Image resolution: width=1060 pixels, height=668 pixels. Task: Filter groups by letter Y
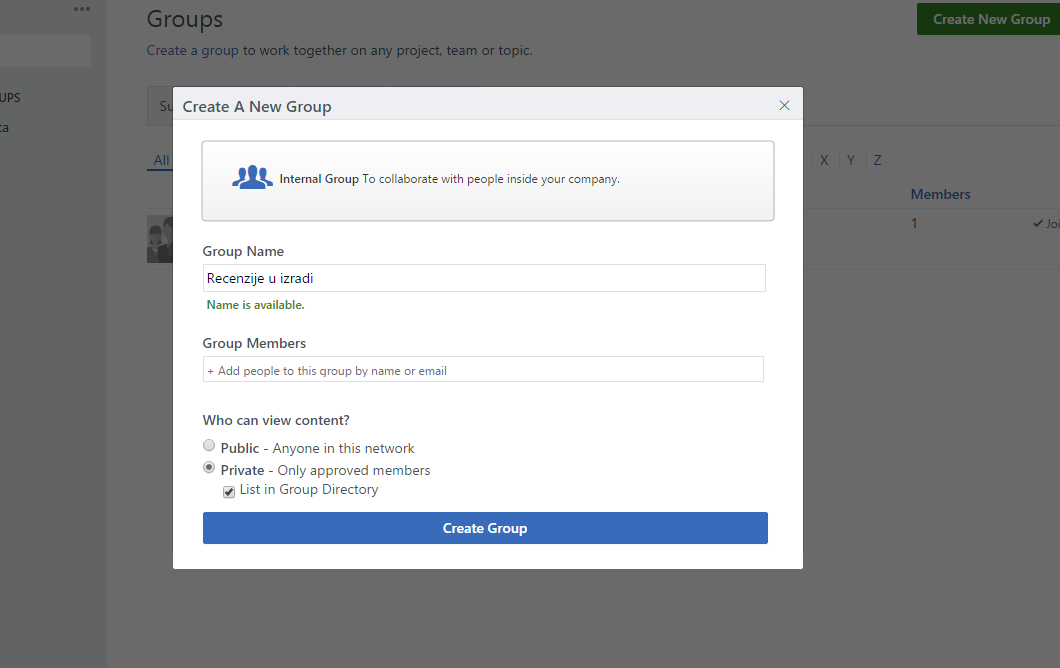click(851, 160)
